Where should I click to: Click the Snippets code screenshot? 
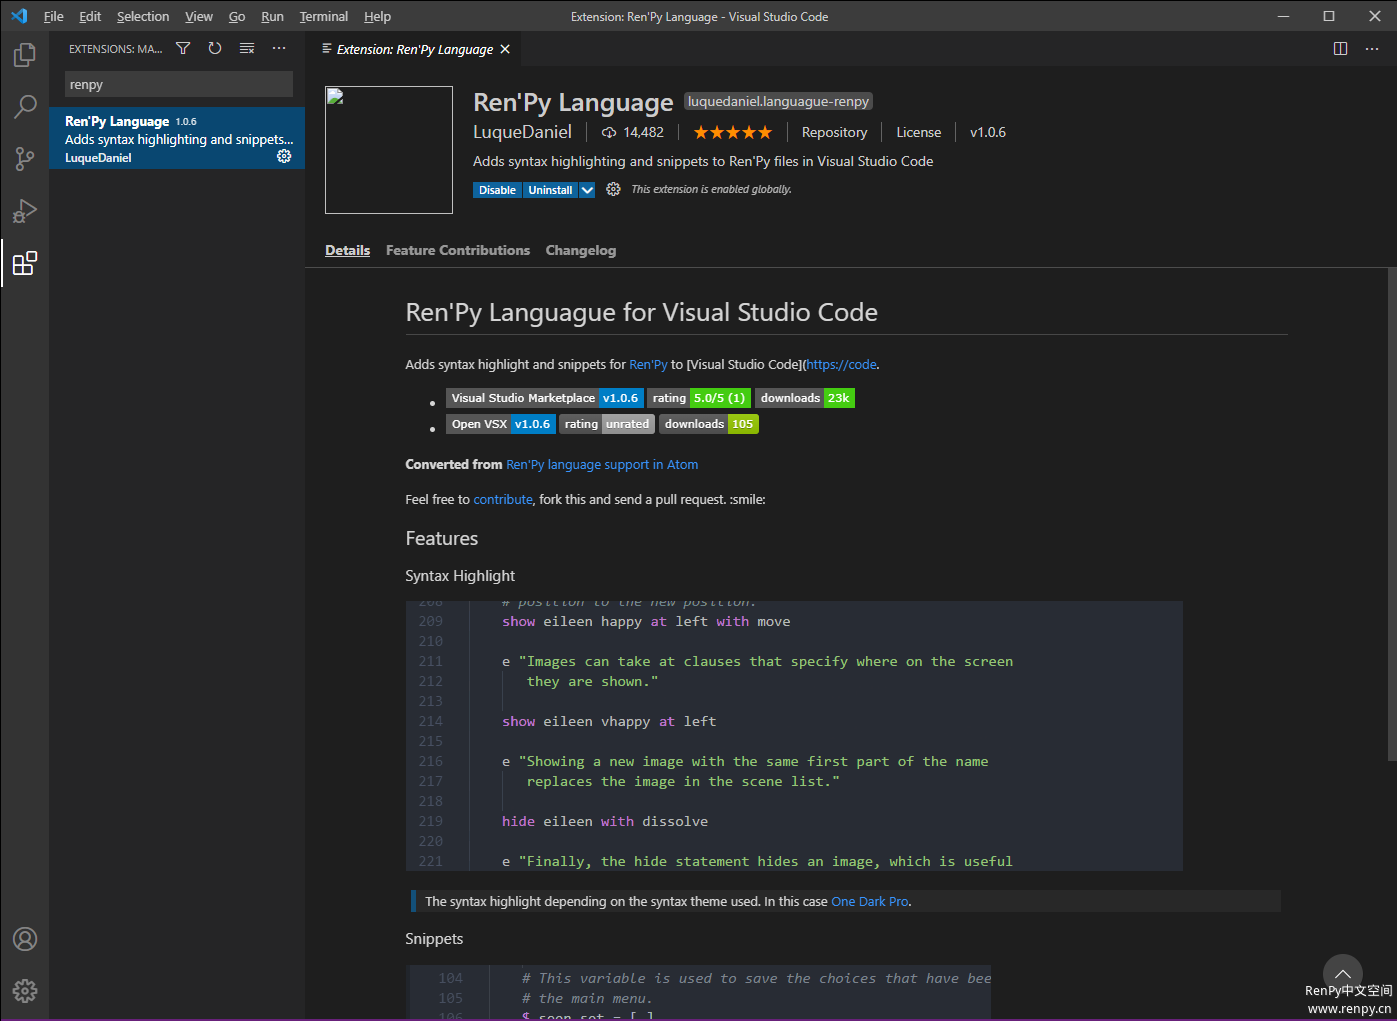[699, 992]
